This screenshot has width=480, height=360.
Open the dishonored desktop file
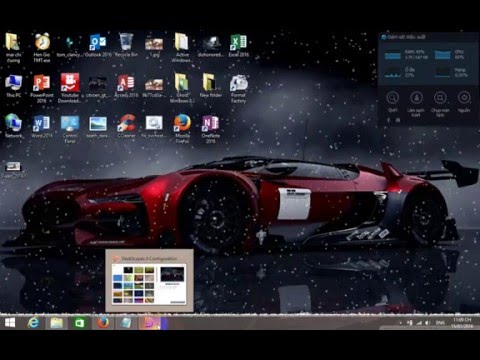coord(210,46)
